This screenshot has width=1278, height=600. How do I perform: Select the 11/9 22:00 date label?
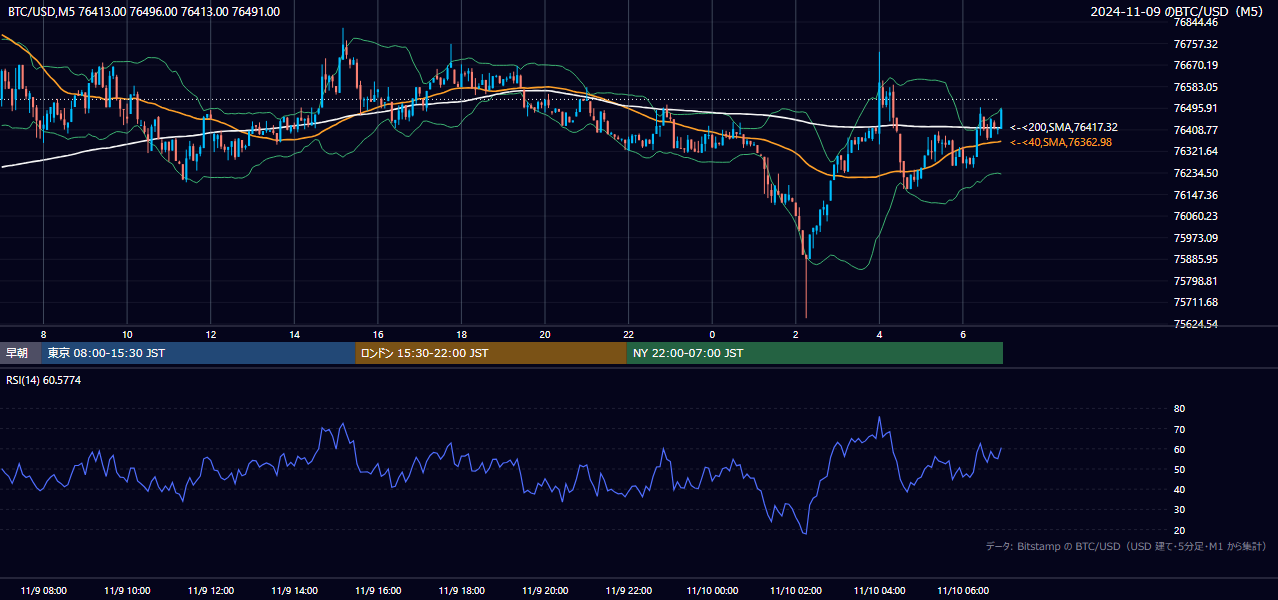628,590
